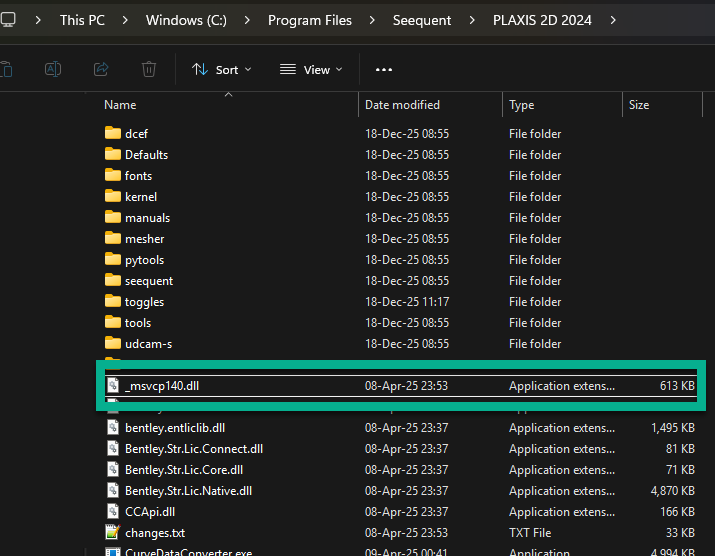The width and height of the screenshot is (715, 556).
Task: Expand chevron after This PC
Action: (x=125, y=20)
